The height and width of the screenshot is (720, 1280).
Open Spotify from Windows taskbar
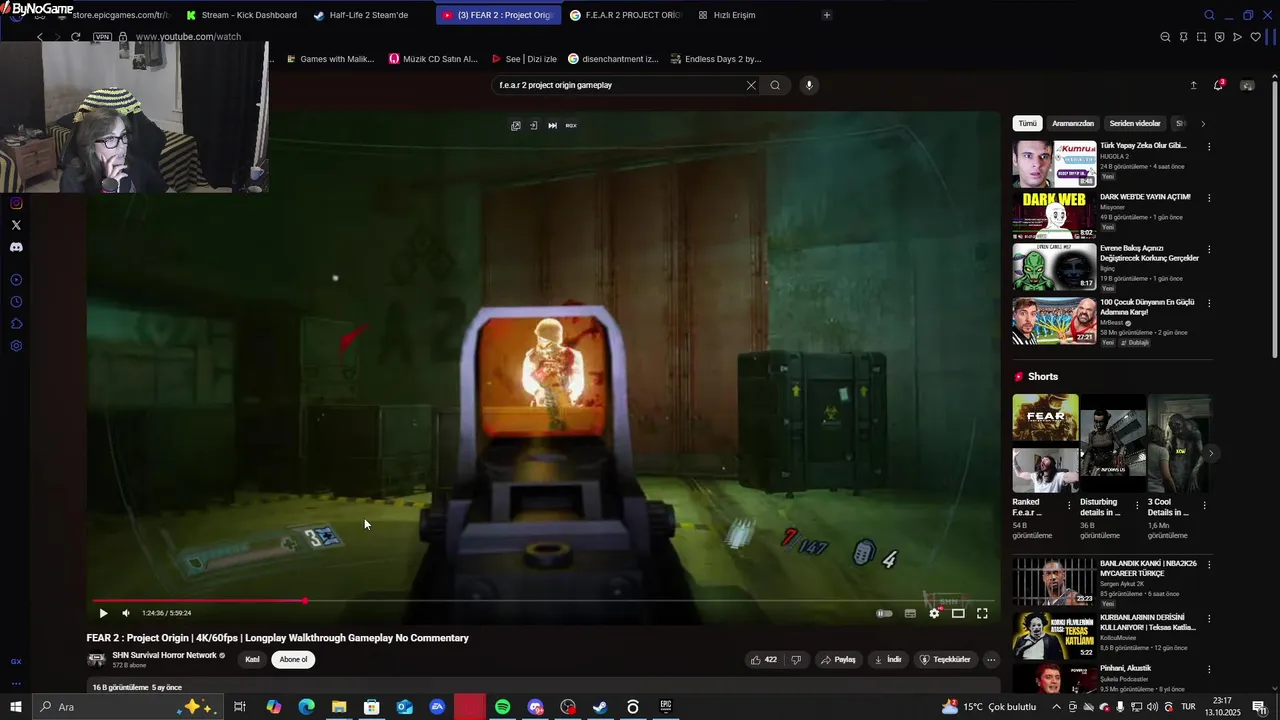click(502, 707)
